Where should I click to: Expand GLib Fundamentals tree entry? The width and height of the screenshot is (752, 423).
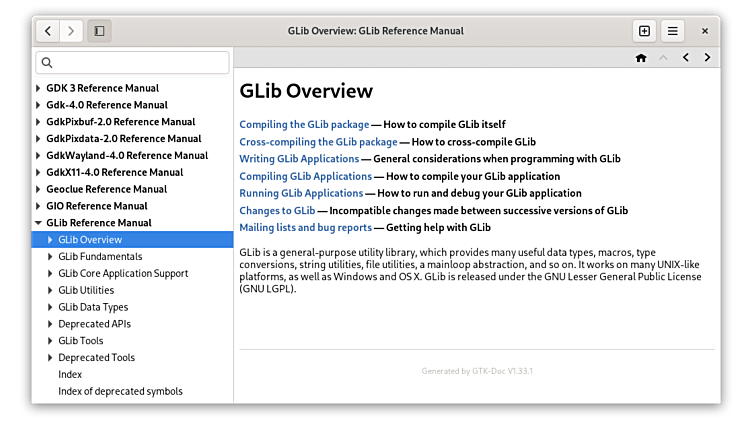[50, 257]
